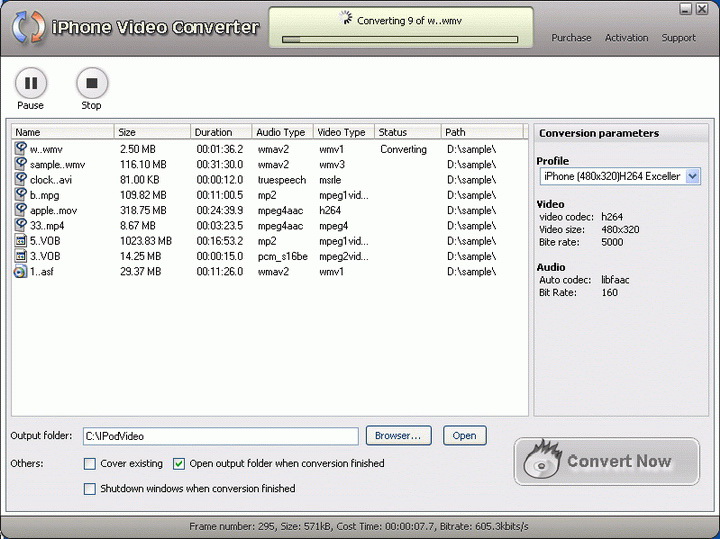Image resolution: width=720 pixels, height=539 pixels.
Task: Click the 480x320 video size value
Action: click(620, 230)
